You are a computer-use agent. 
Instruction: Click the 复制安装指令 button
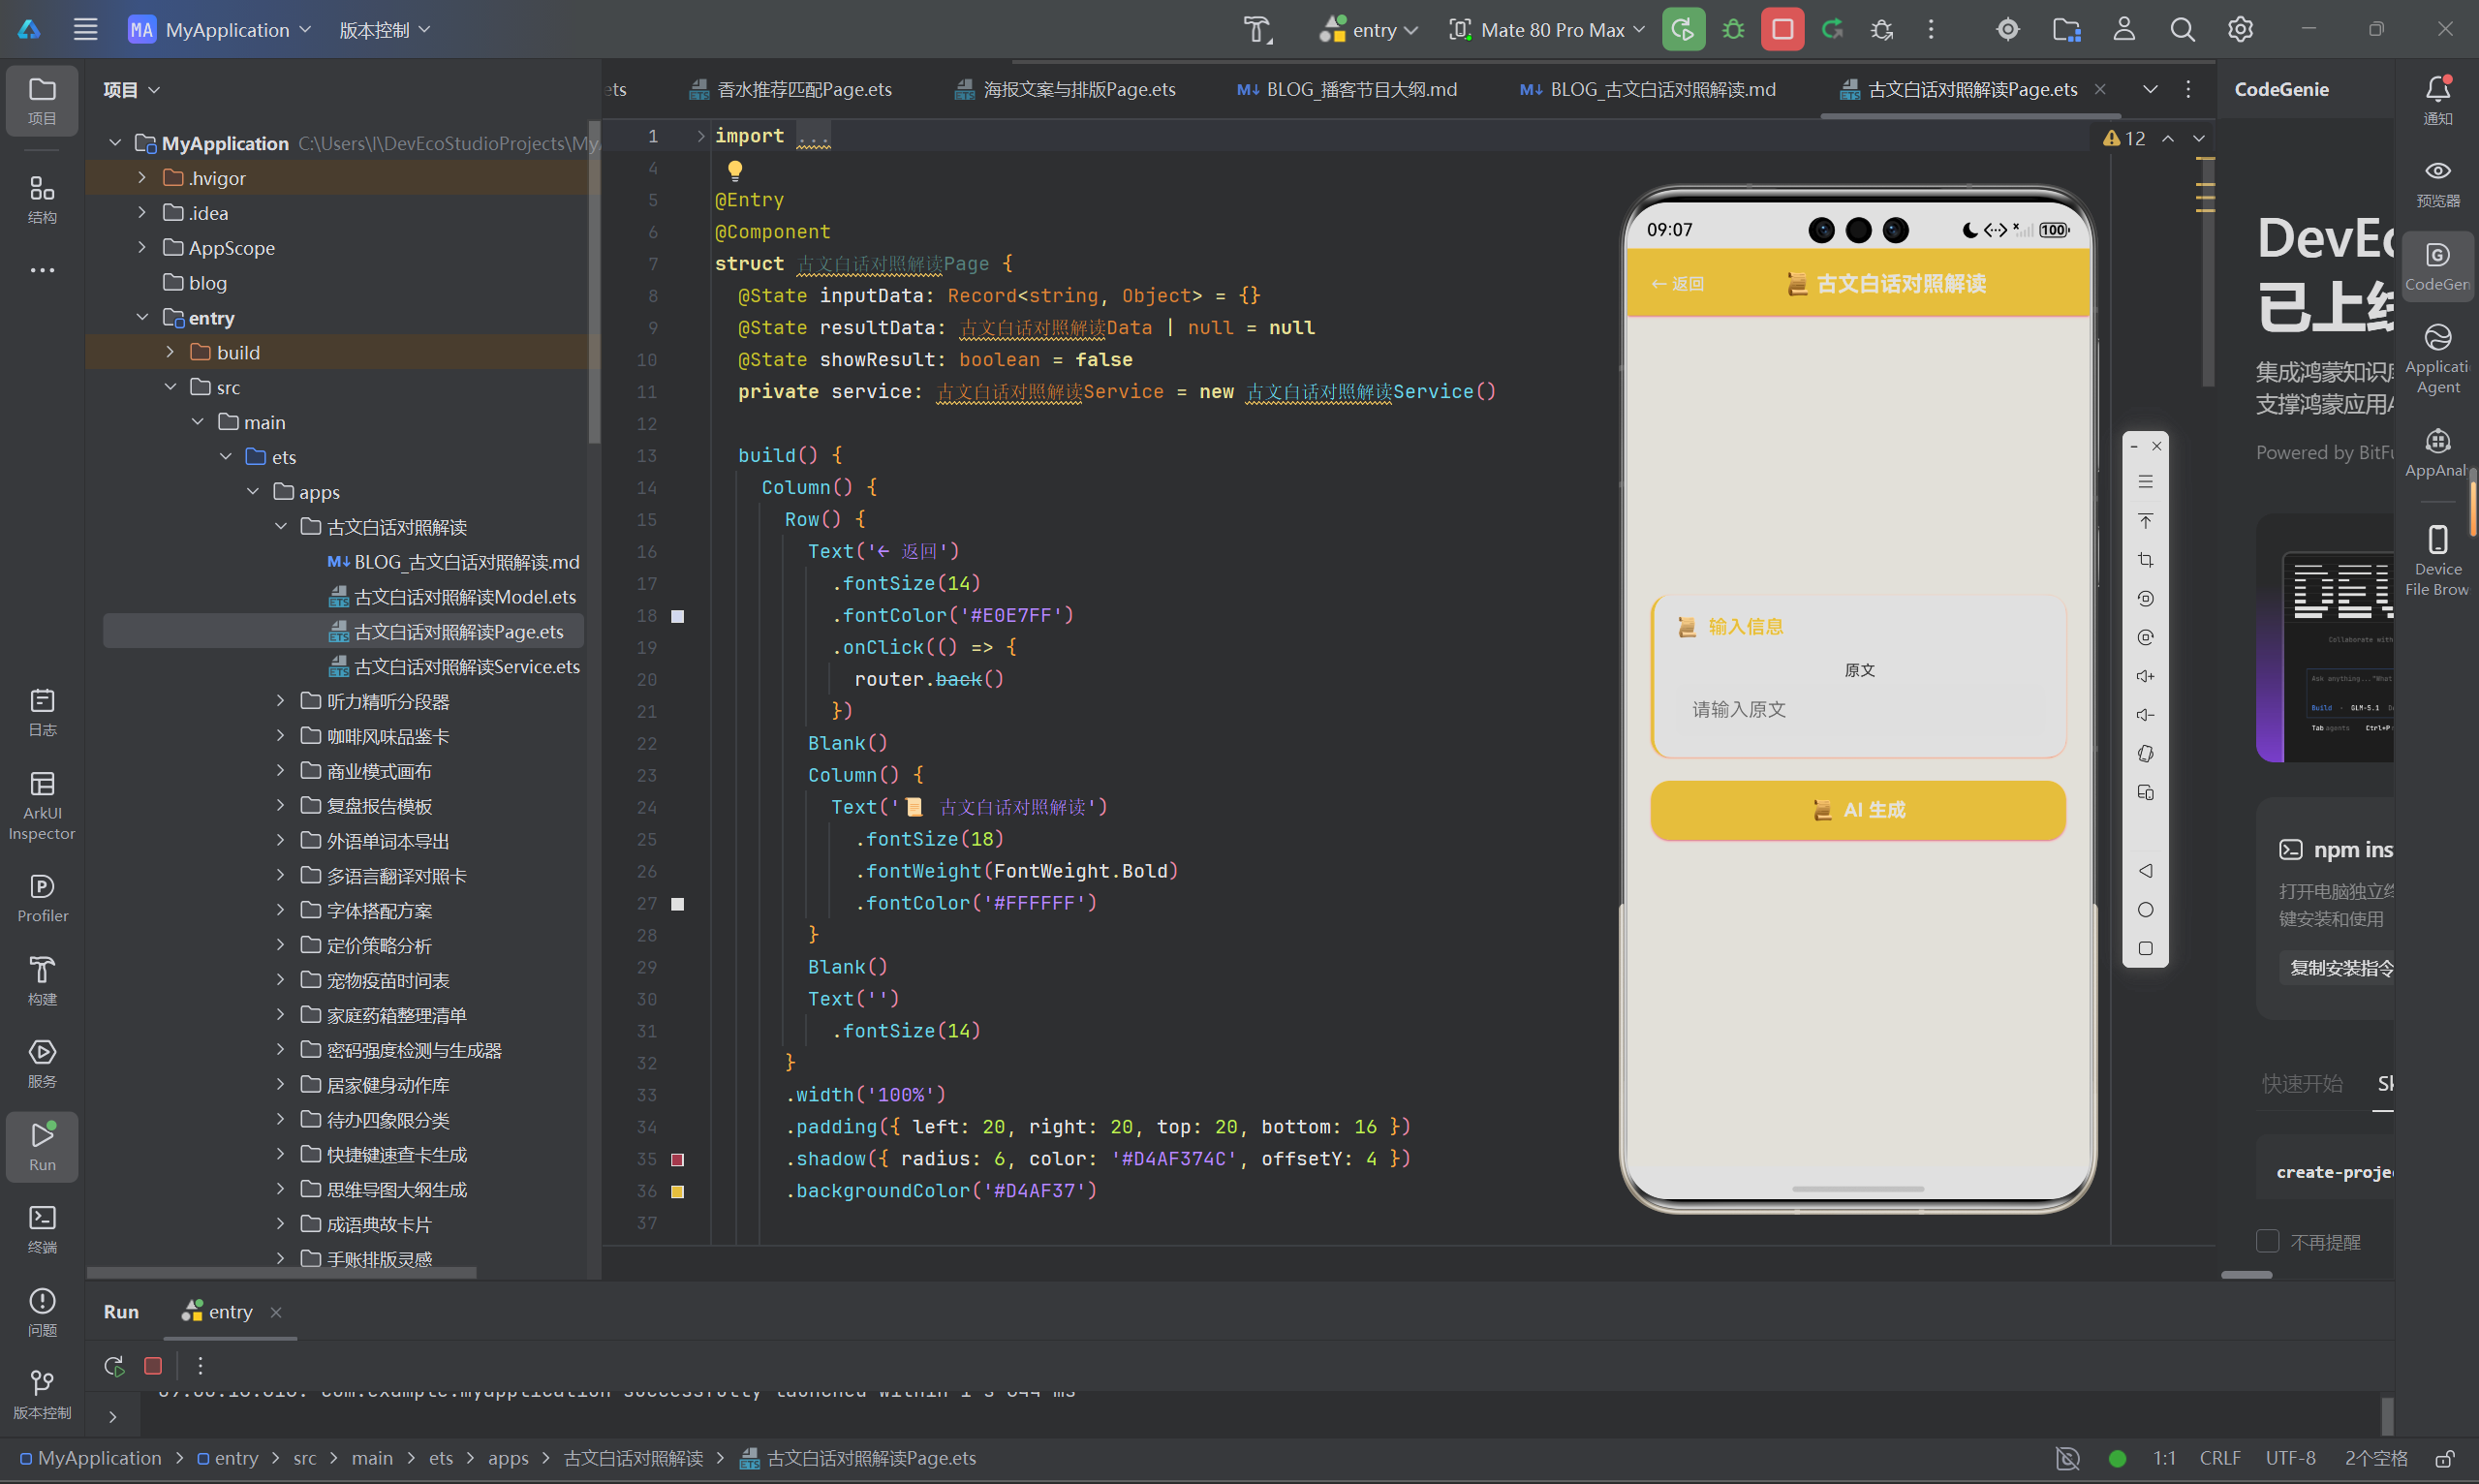click(2340, 967)
